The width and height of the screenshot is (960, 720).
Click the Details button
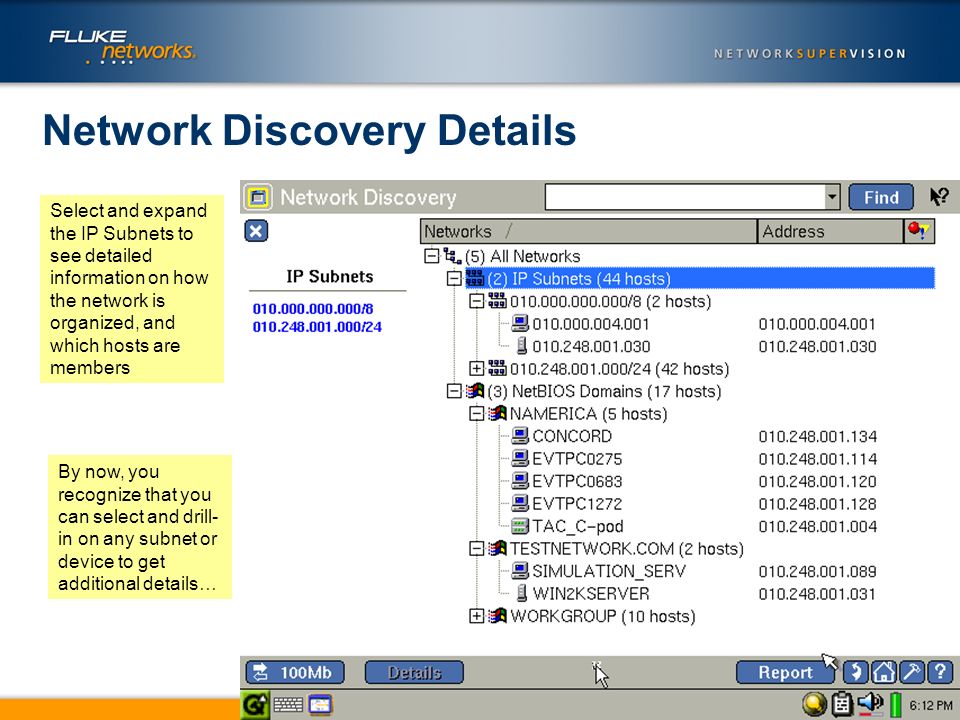tap(414, 672)
